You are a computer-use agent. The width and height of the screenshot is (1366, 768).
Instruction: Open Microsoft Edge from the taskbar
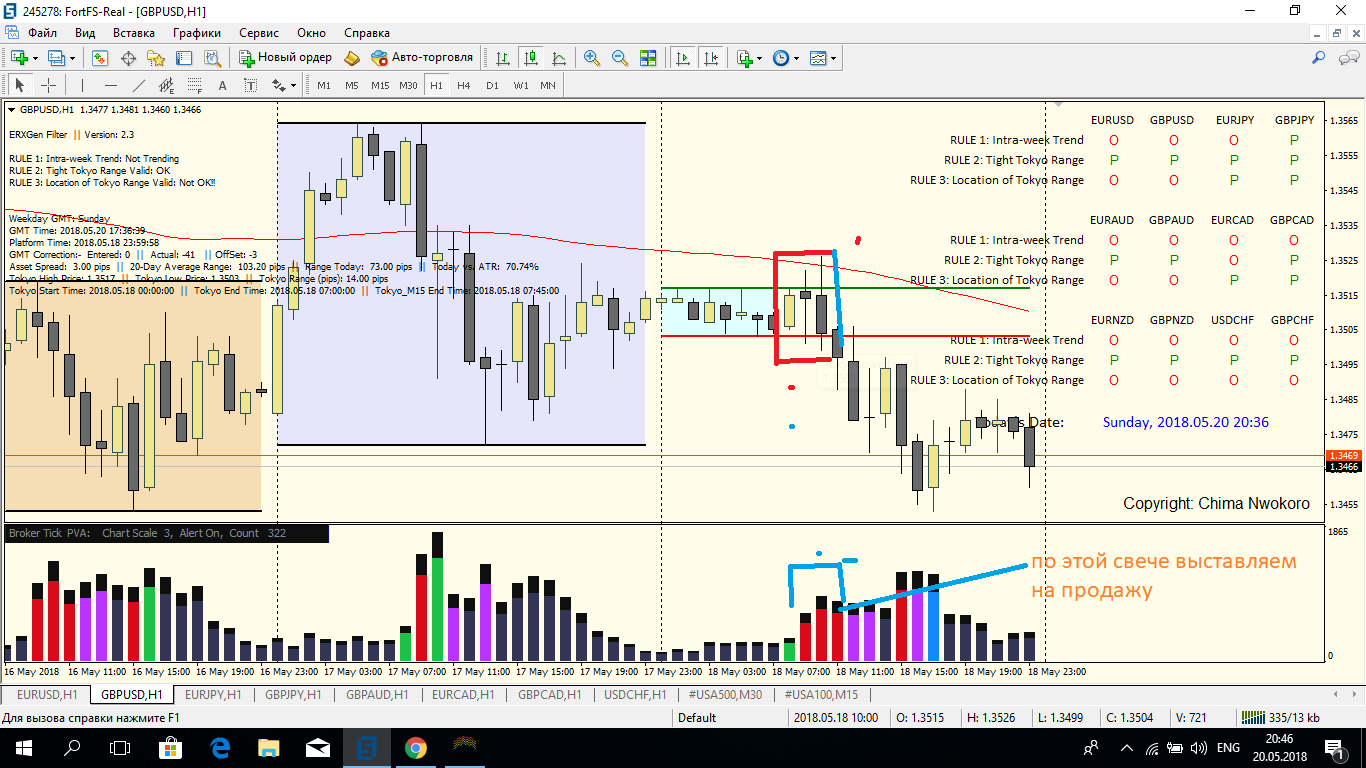pyautogui.click(x=220, y=747)
